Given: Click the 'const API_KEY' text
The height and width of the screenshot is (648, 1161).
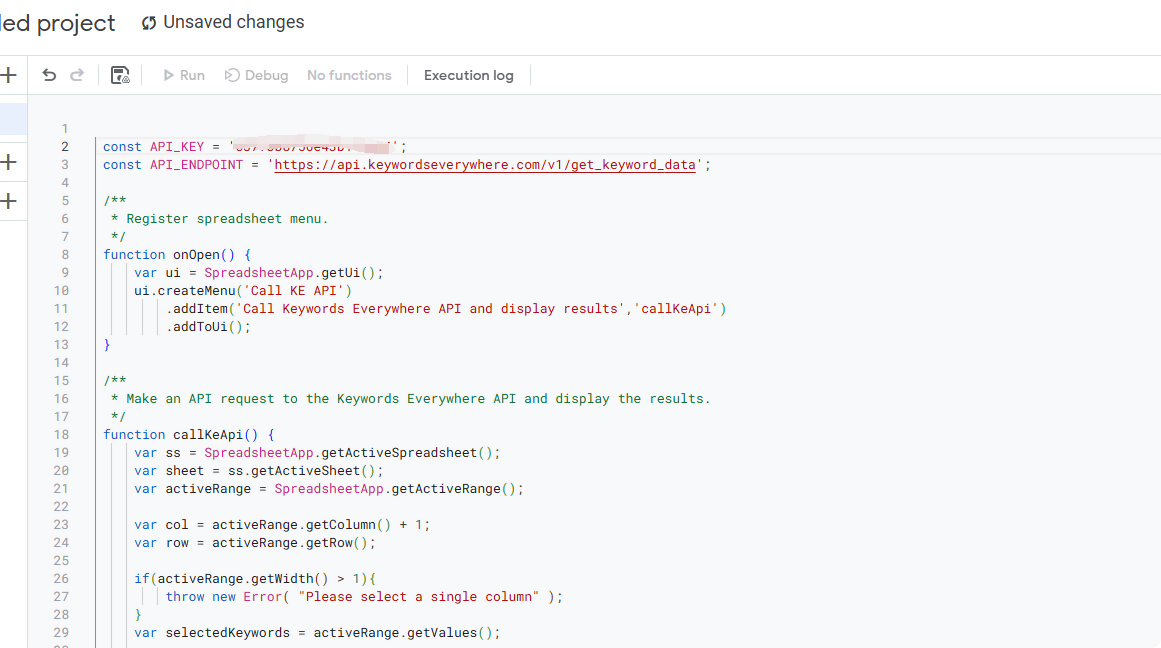Looking at the screenshot, I should click(x=153, y=147).
